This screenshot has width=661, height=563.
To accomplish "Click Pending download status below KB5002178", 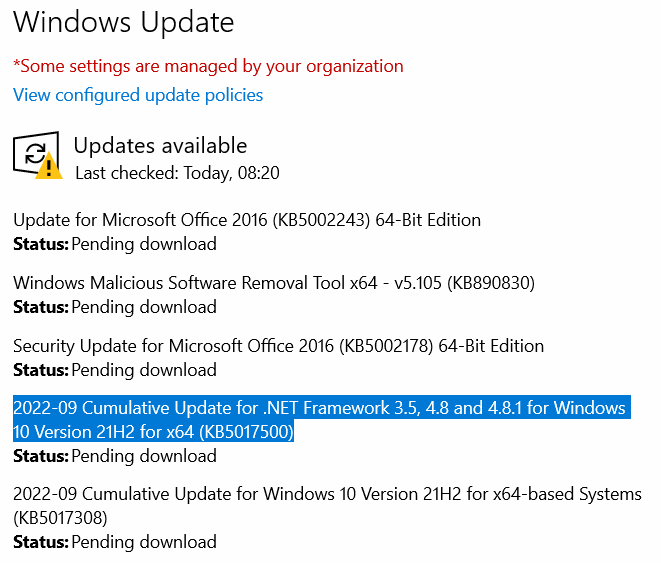I will 144,370.
